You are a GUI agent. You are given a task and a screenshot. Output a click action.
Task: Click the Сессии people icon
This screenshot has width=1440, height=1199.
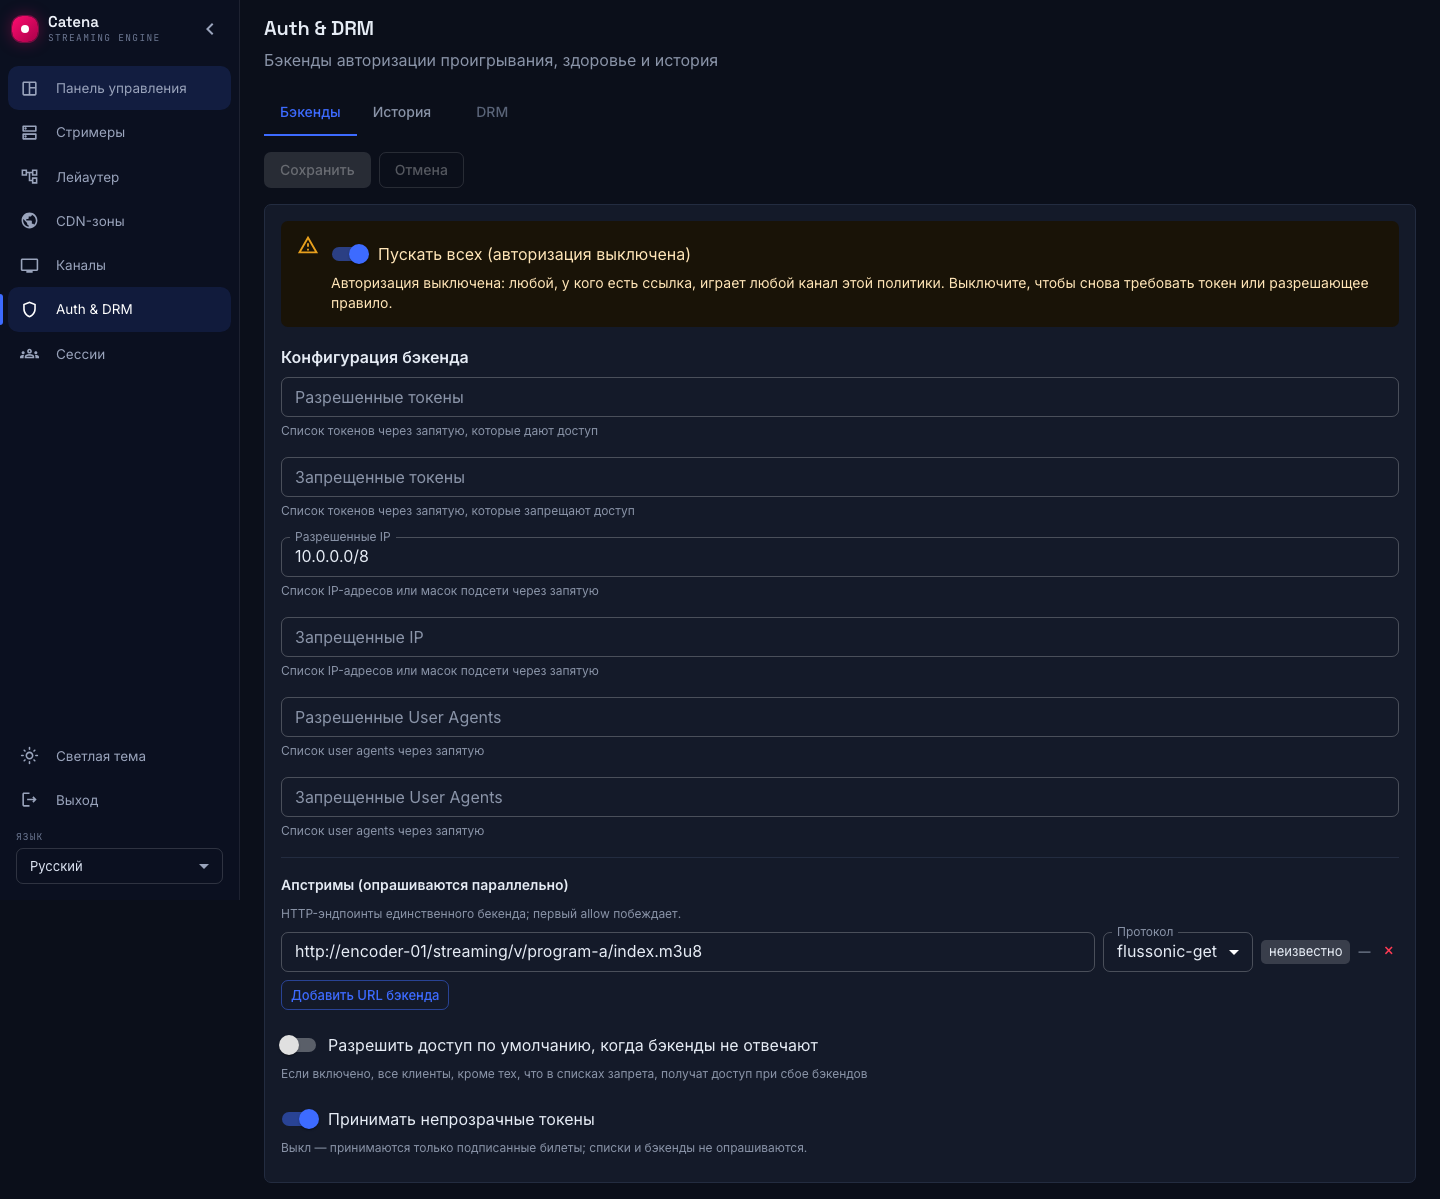[30, 354]
